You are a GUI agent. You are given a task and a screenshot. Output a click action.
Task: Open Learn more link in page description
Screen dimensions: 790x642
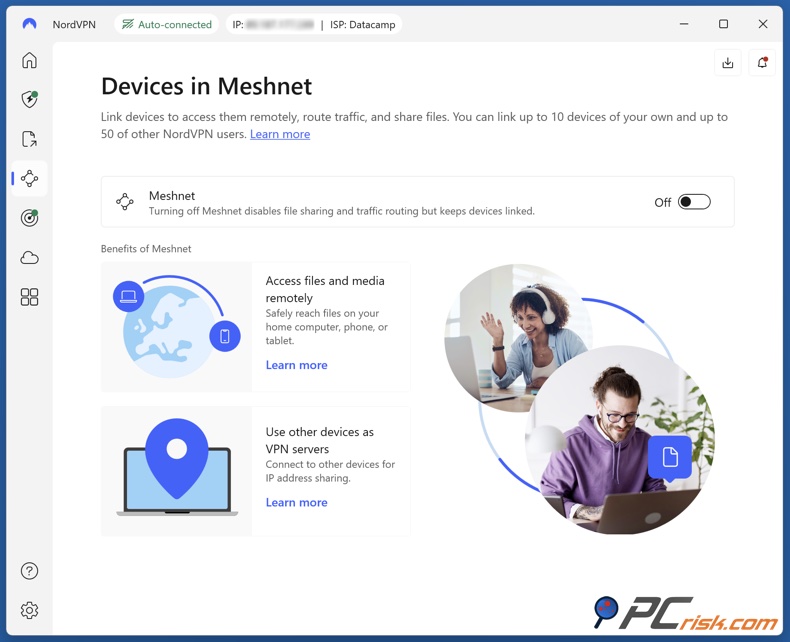[280, 134]
